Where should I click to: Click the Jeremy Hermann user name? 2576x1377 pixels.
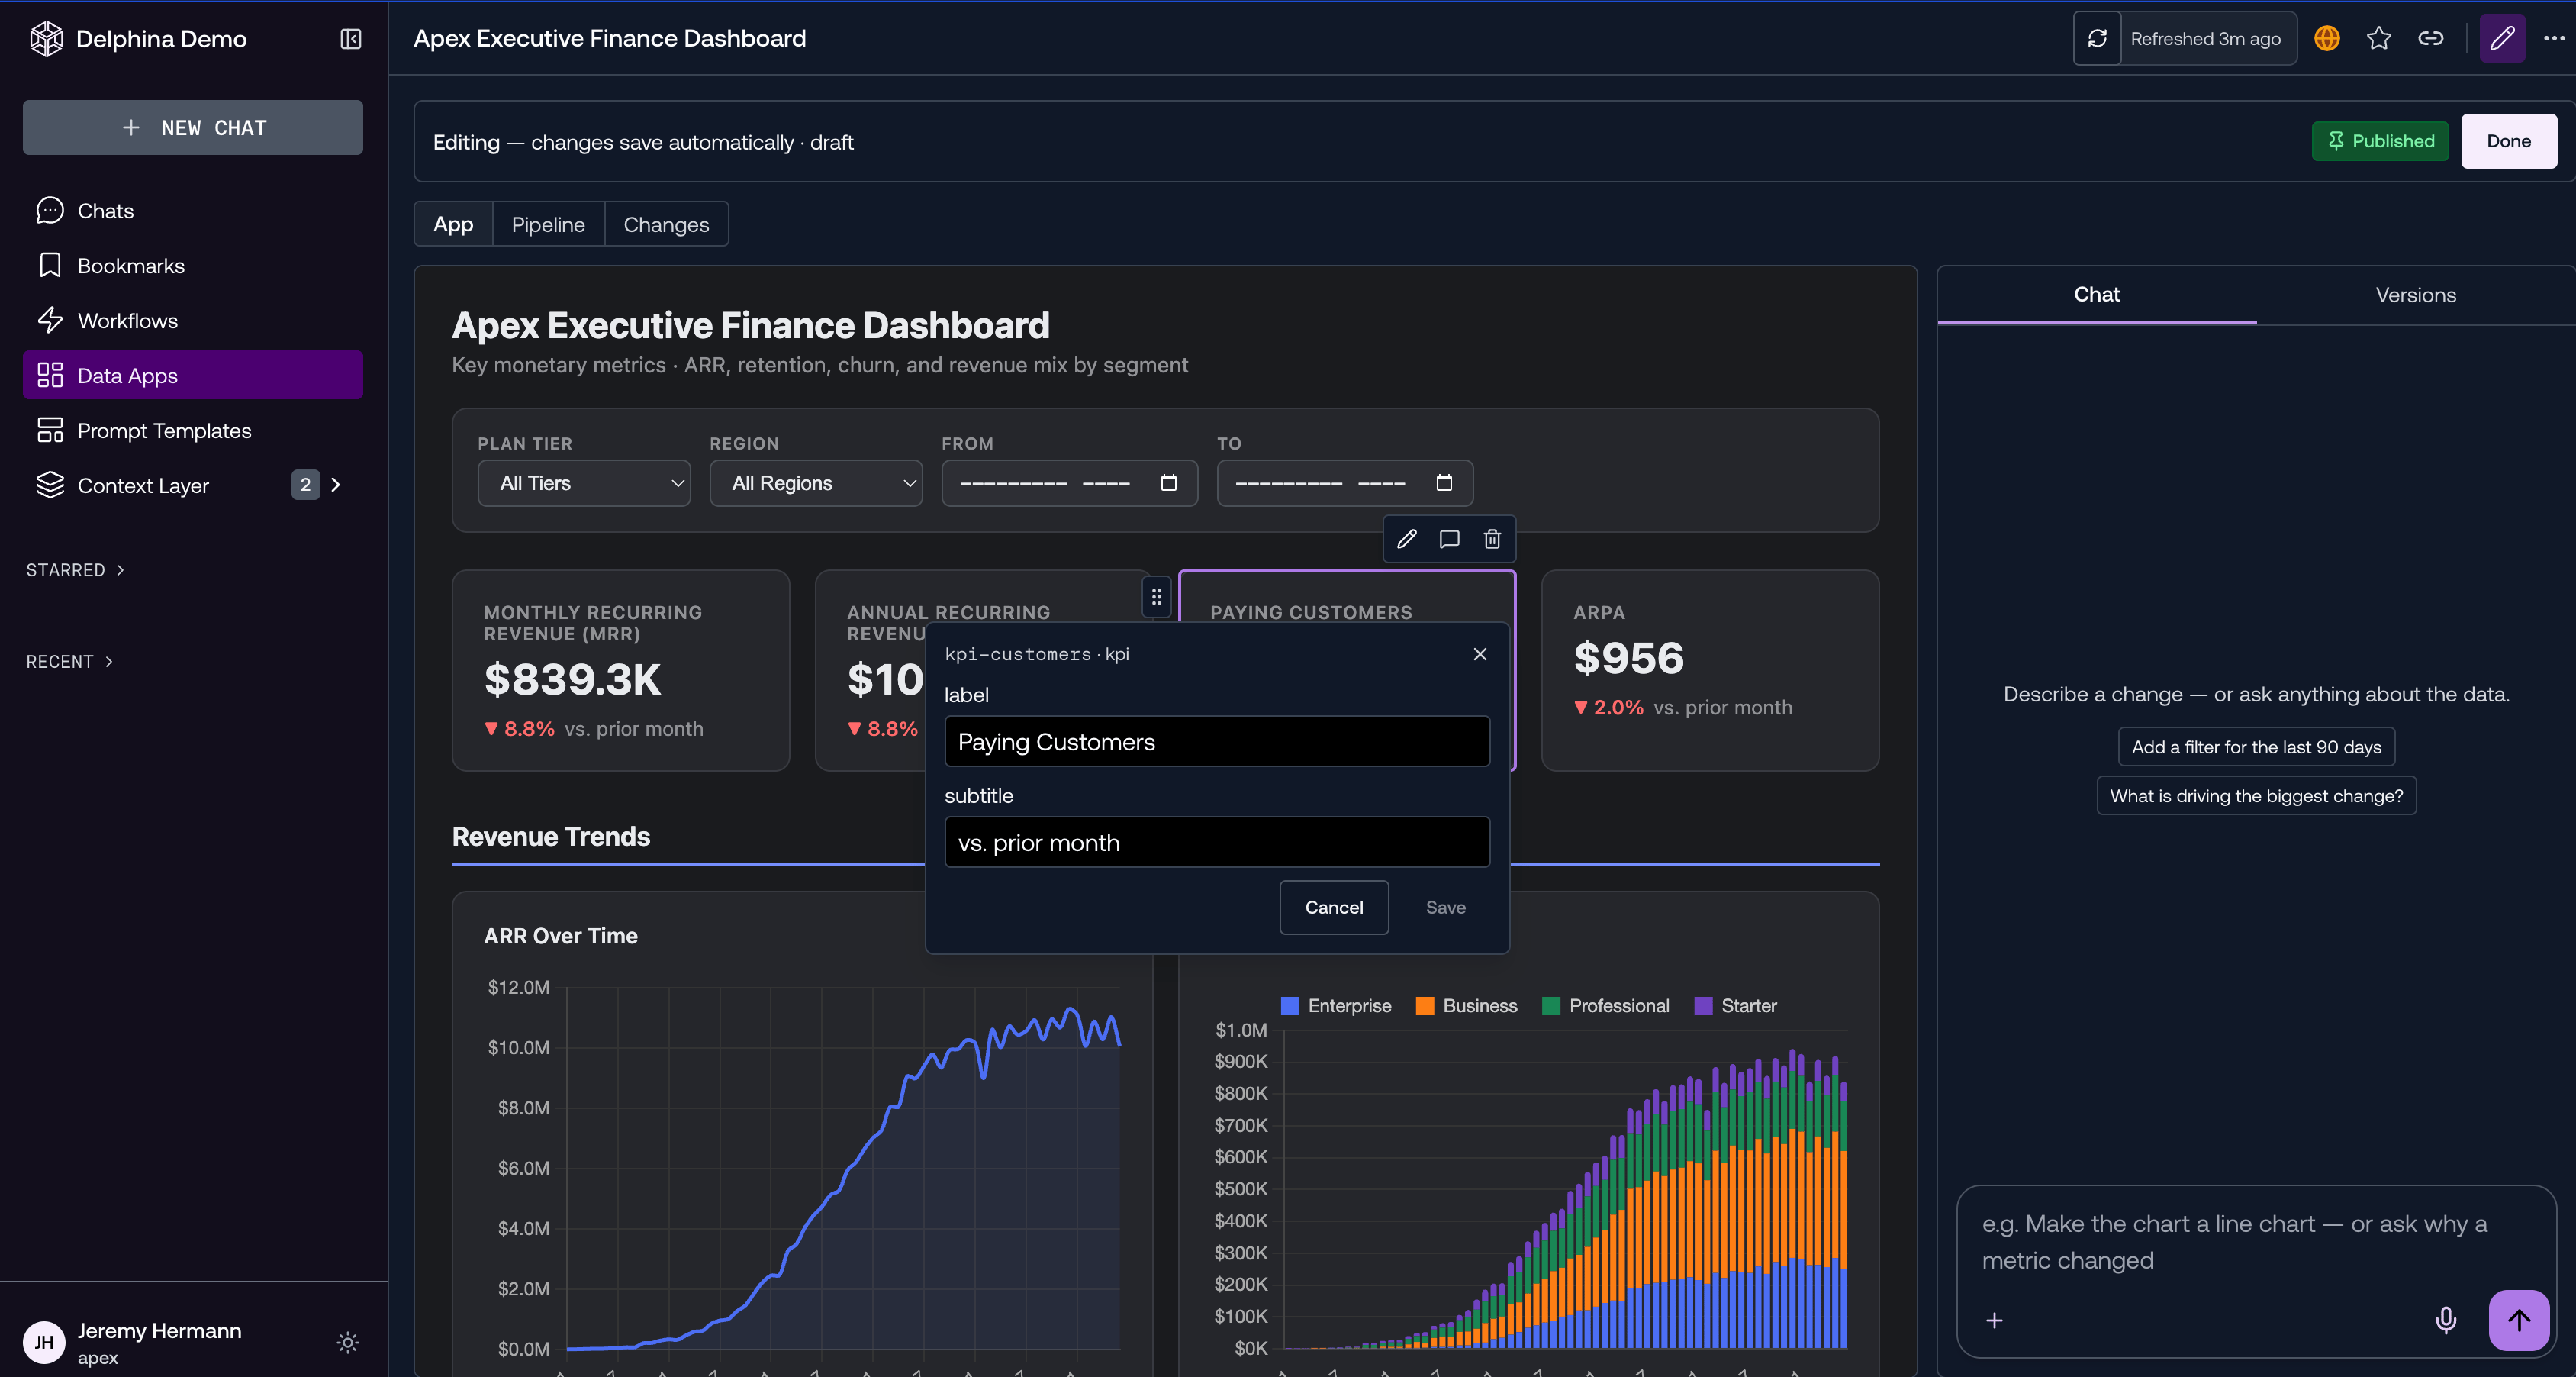(x=159, y=1330)
